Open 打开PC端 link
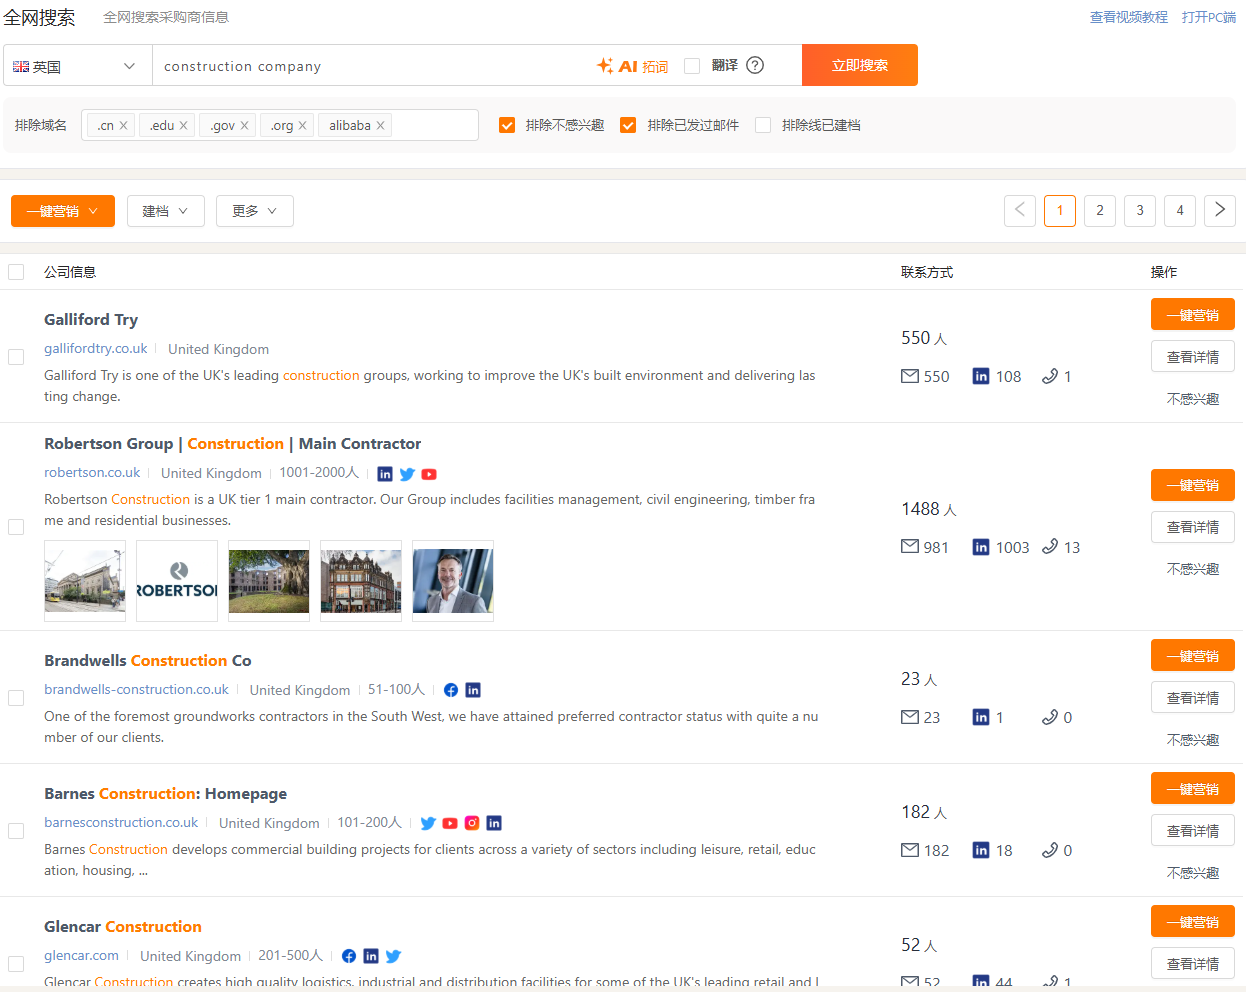 pyautogui.click(x=1209, y=17)
